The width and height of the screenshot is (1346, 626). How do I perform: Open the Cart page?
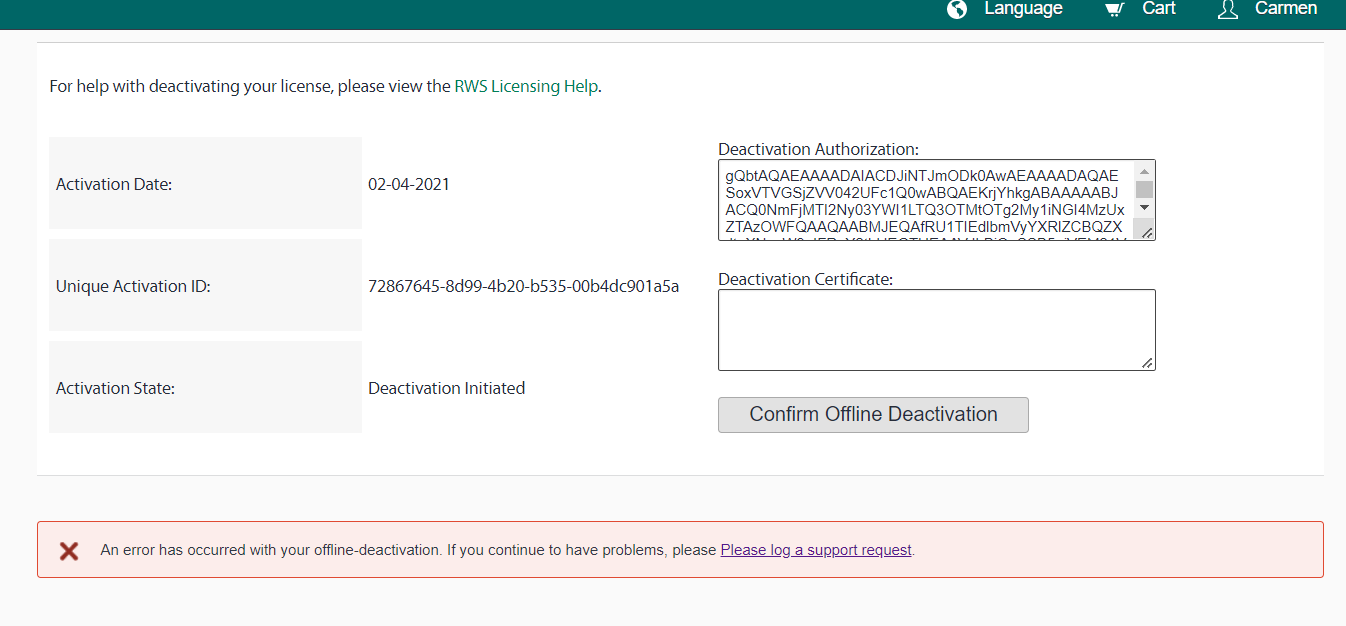coord(1159,10)
